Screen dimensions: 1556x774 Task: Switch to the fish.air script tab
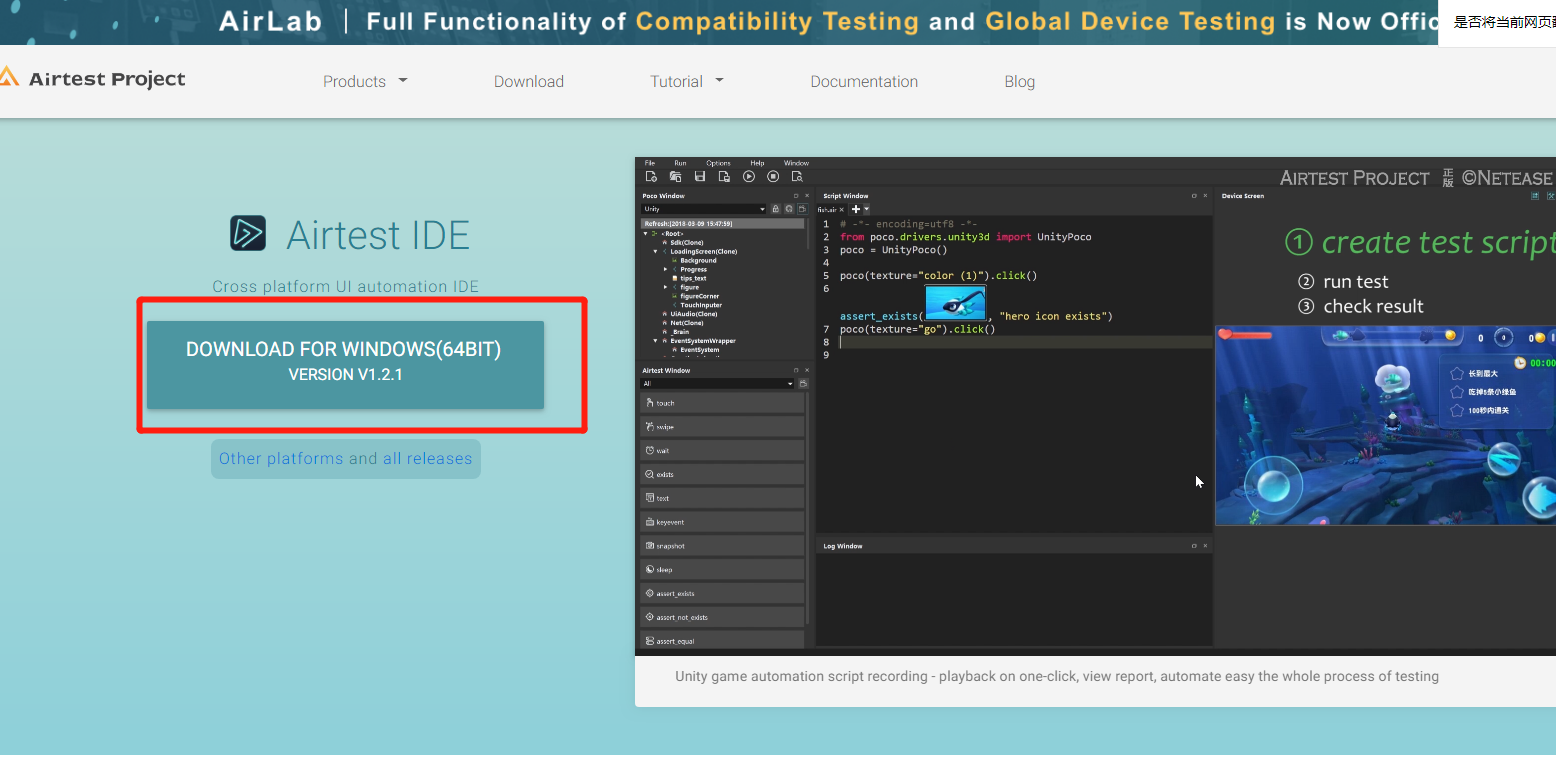coord(827,210)
